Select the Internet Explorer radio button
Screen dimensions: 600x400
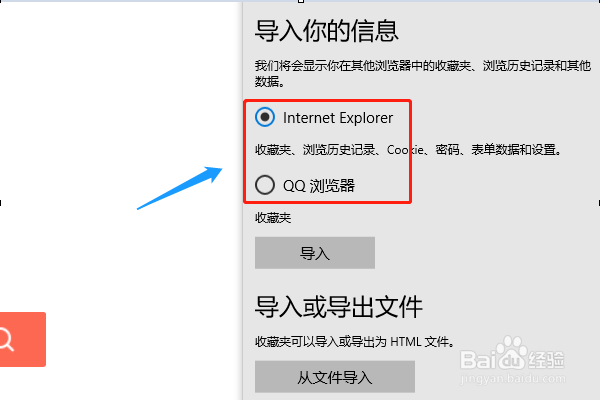[x=265, y=117]
